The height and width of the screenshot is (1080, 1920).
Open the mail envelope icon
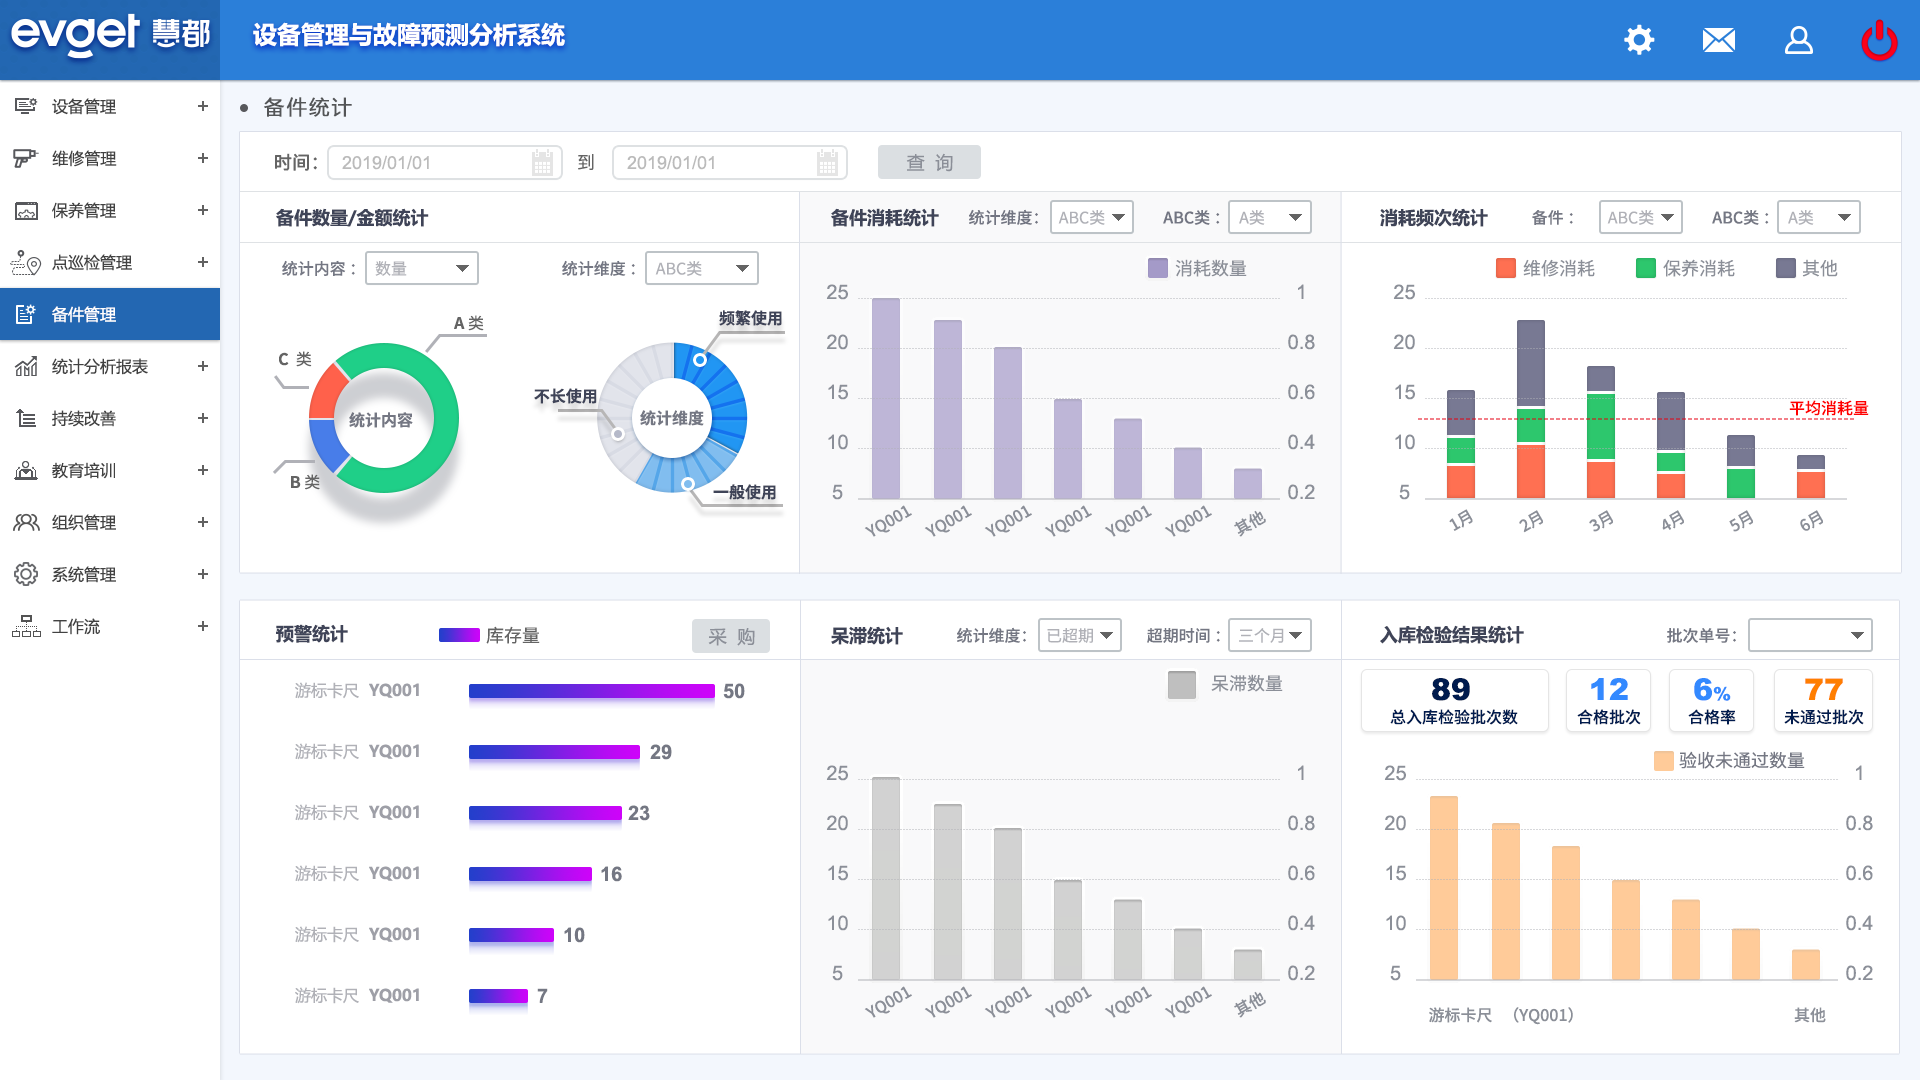(x=1718, y=40)
